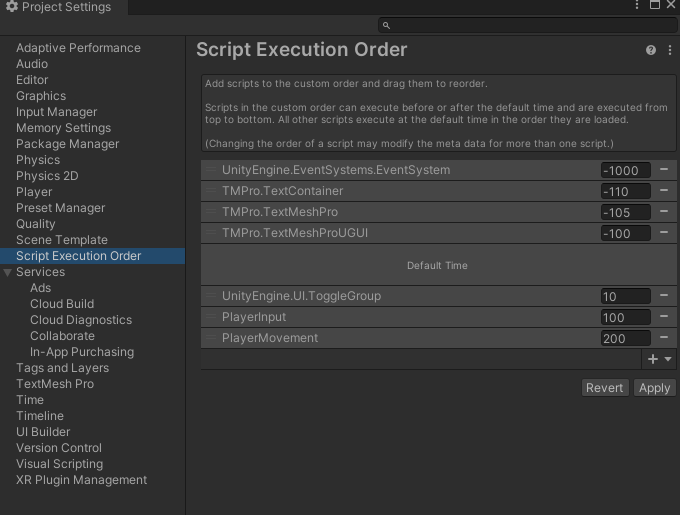The image size is (680, 515).
Task: Click the PlayerMovement script name
Action: (x=270, y=338)
